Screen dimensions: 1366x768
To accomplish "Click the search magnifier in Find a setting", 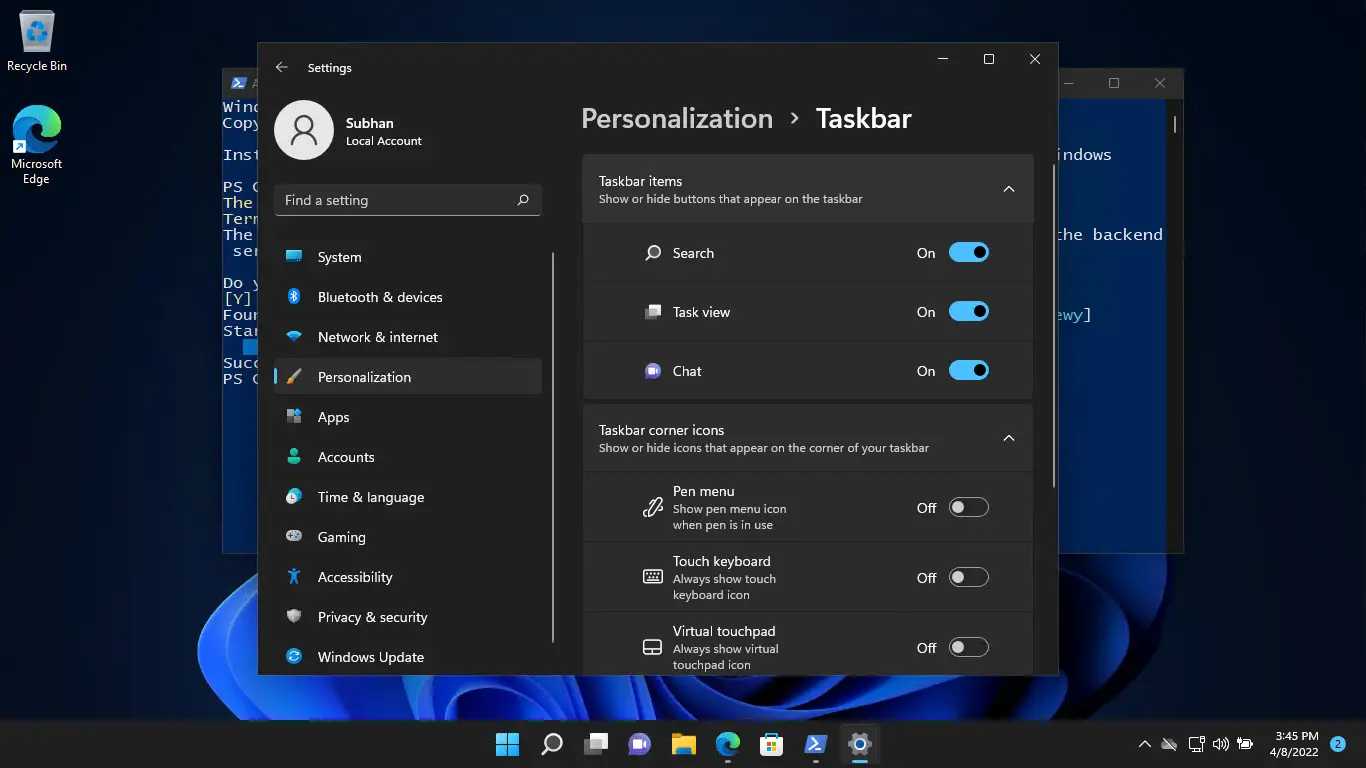I will pos(523,200).
